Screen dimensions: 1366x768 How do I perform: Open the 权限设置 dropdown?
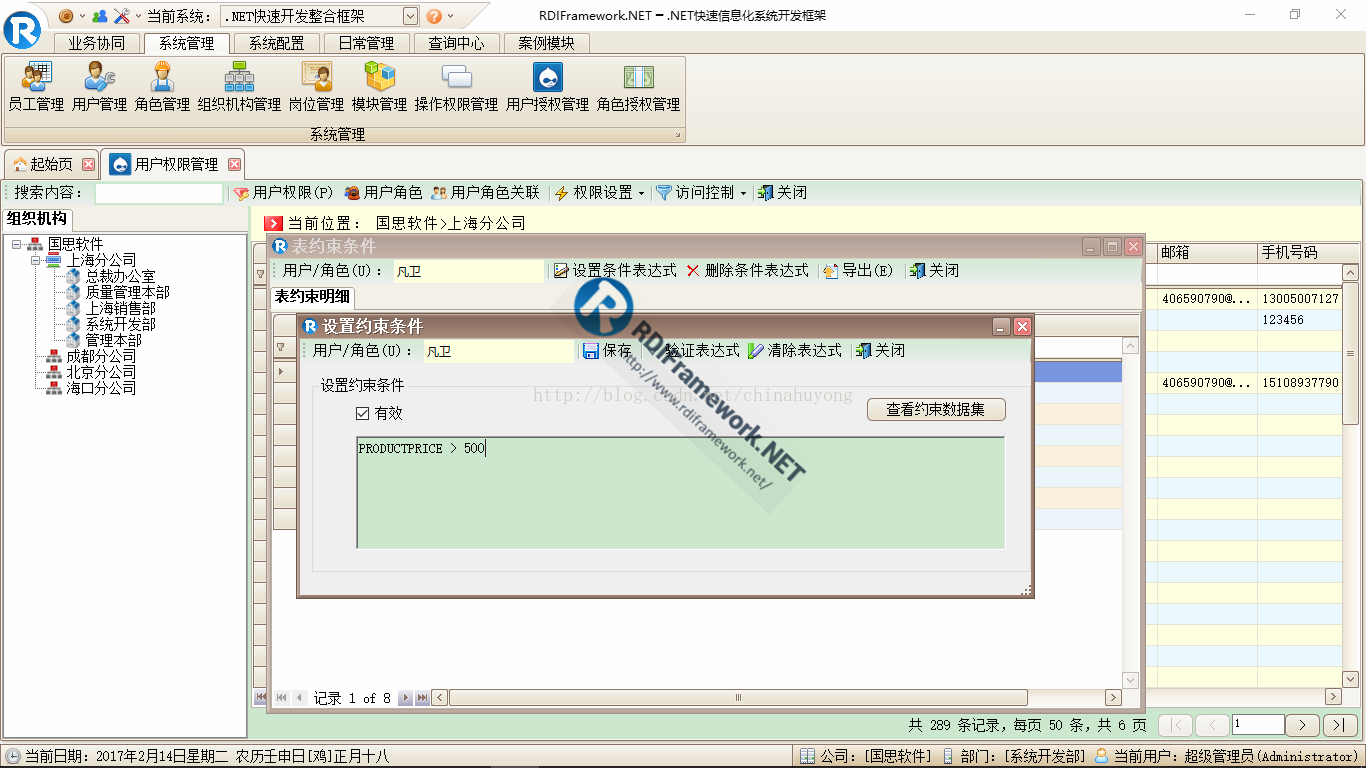point(601,193)
